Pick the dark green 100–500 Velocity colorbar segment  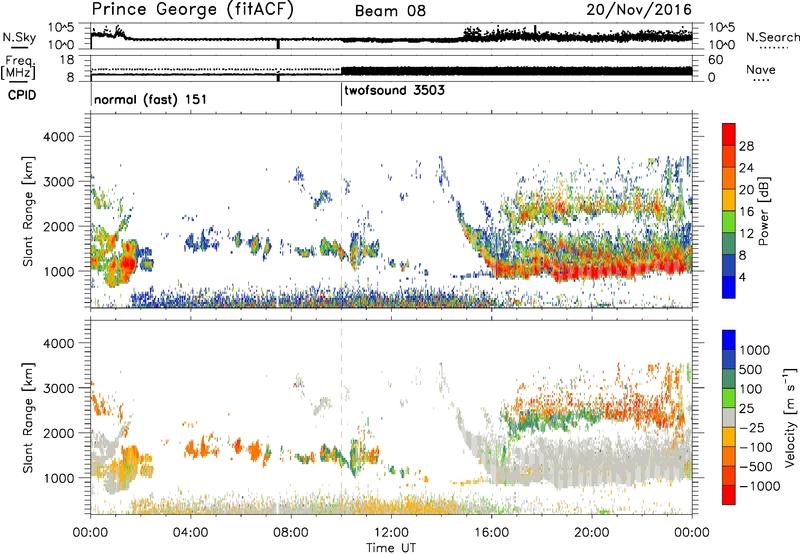[x=729, y=379]
